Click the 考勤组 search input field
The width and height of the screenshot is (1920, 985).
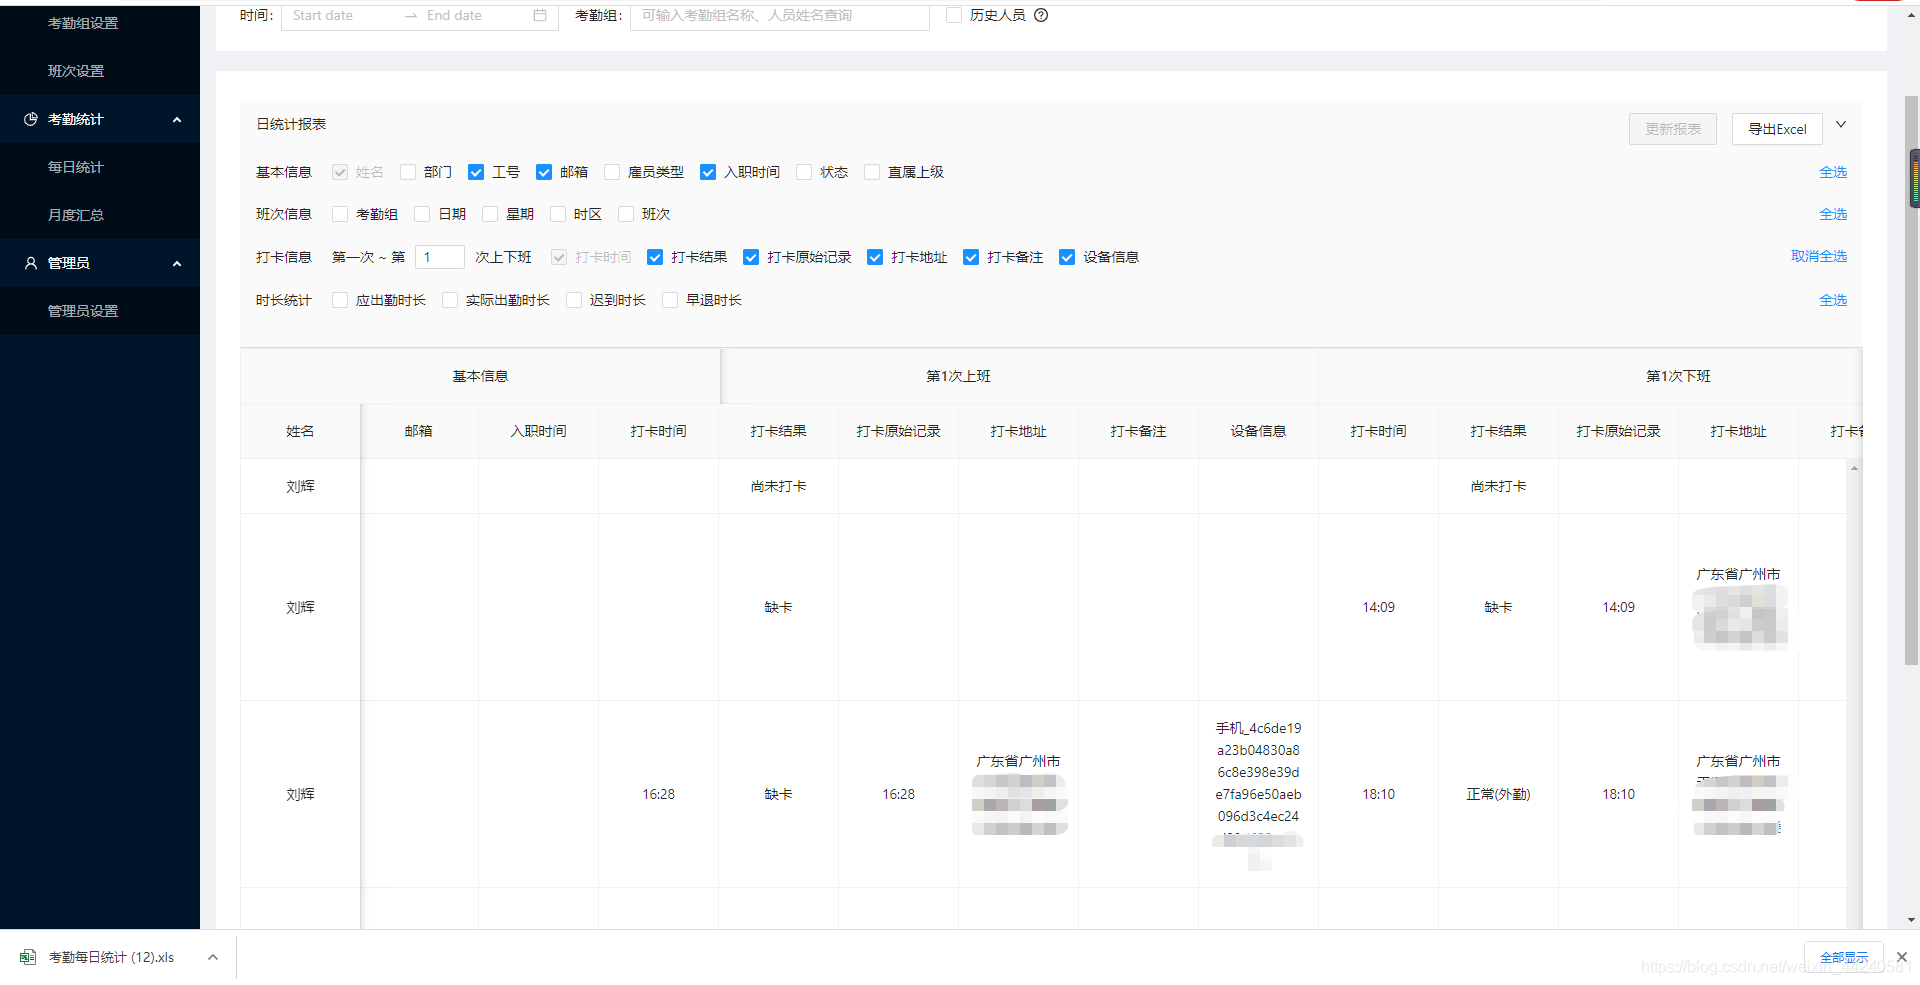click(780, 15)
